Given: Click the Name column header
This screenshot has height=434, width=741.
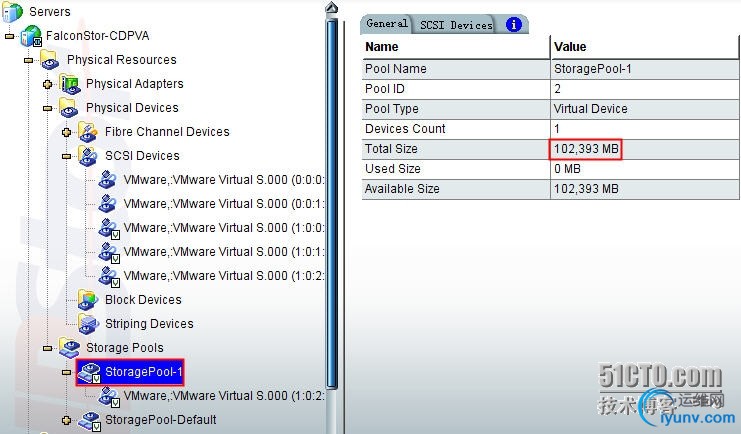Looking at the screenshot, I should (456, 47).
